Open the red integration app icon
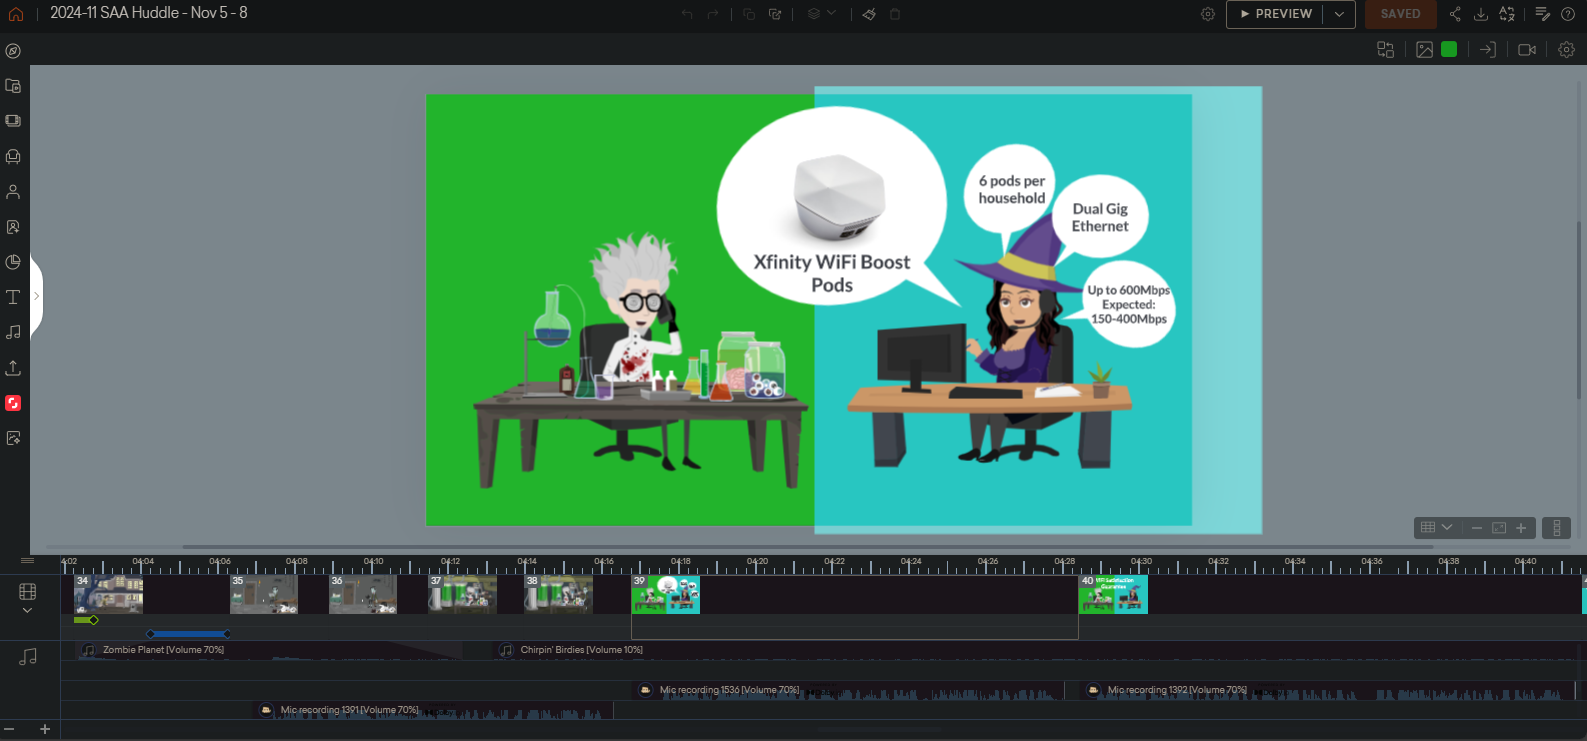The height and width of the screenshot is (741, 1587). tap(13, 403)
